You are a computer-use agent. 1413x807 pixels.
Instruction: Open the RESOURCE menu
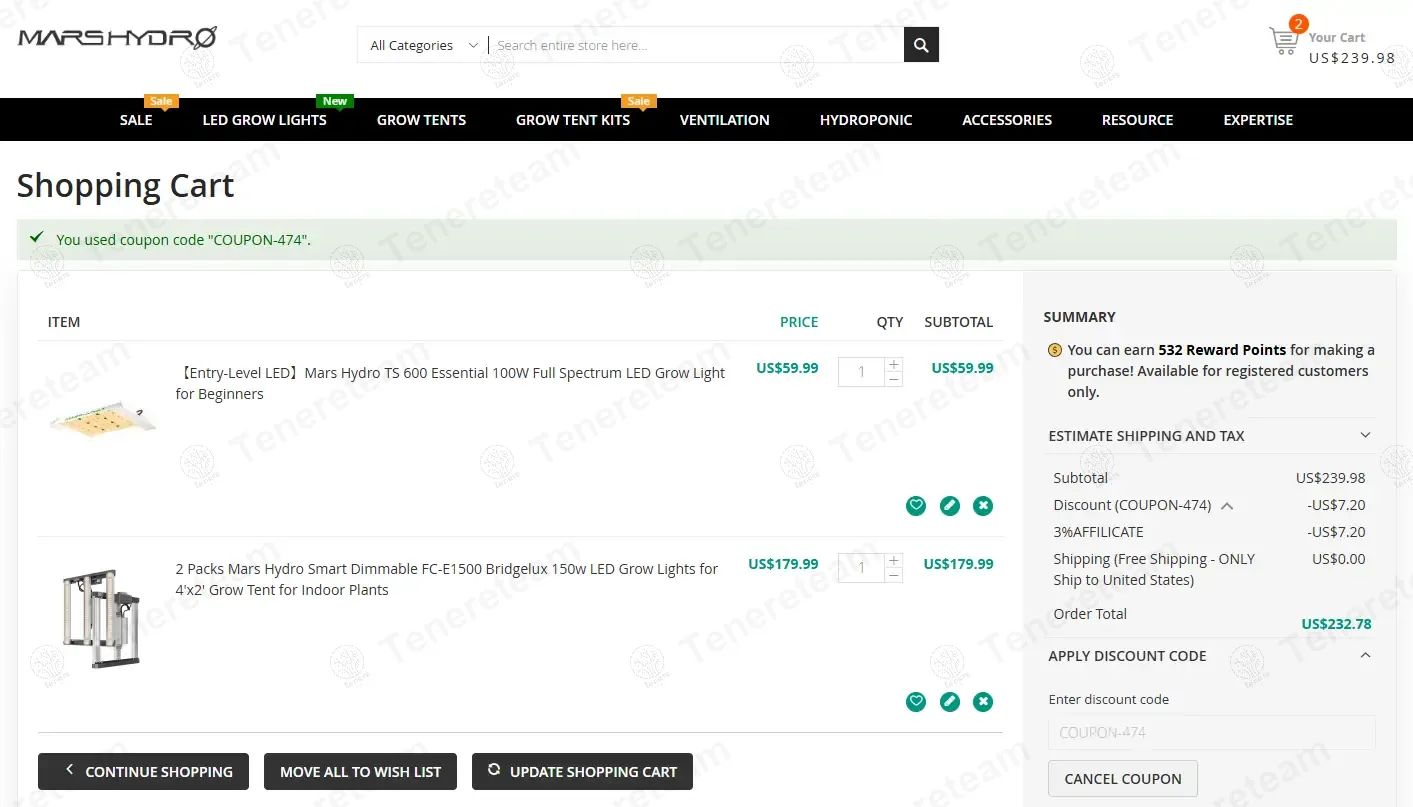tap(1137, 120)
